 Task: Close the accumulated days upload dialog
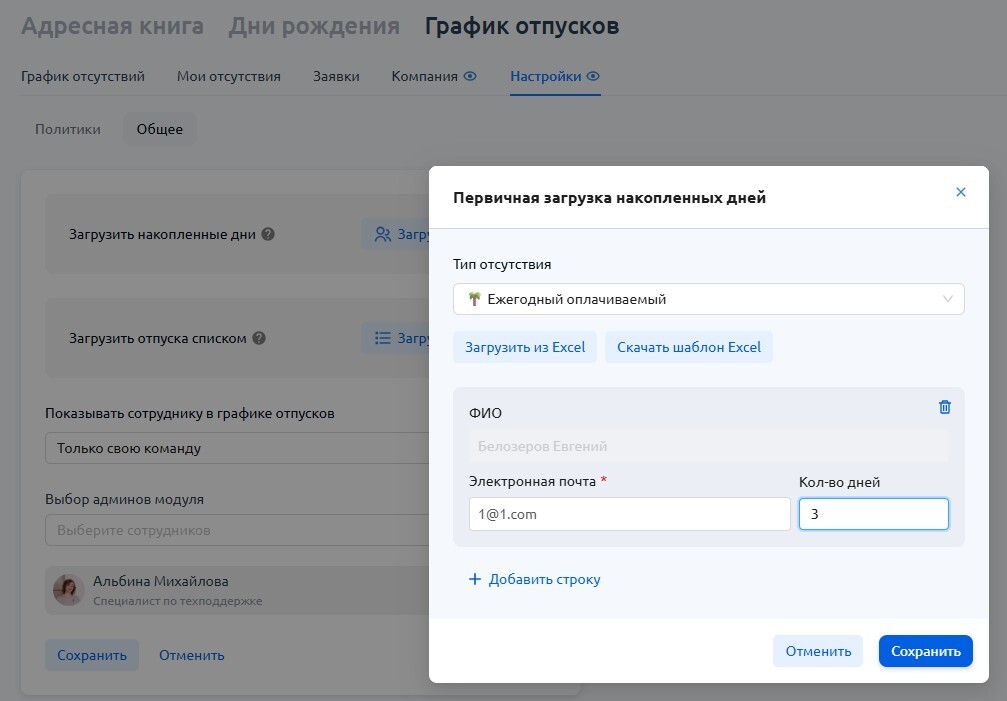click(961, 192)
